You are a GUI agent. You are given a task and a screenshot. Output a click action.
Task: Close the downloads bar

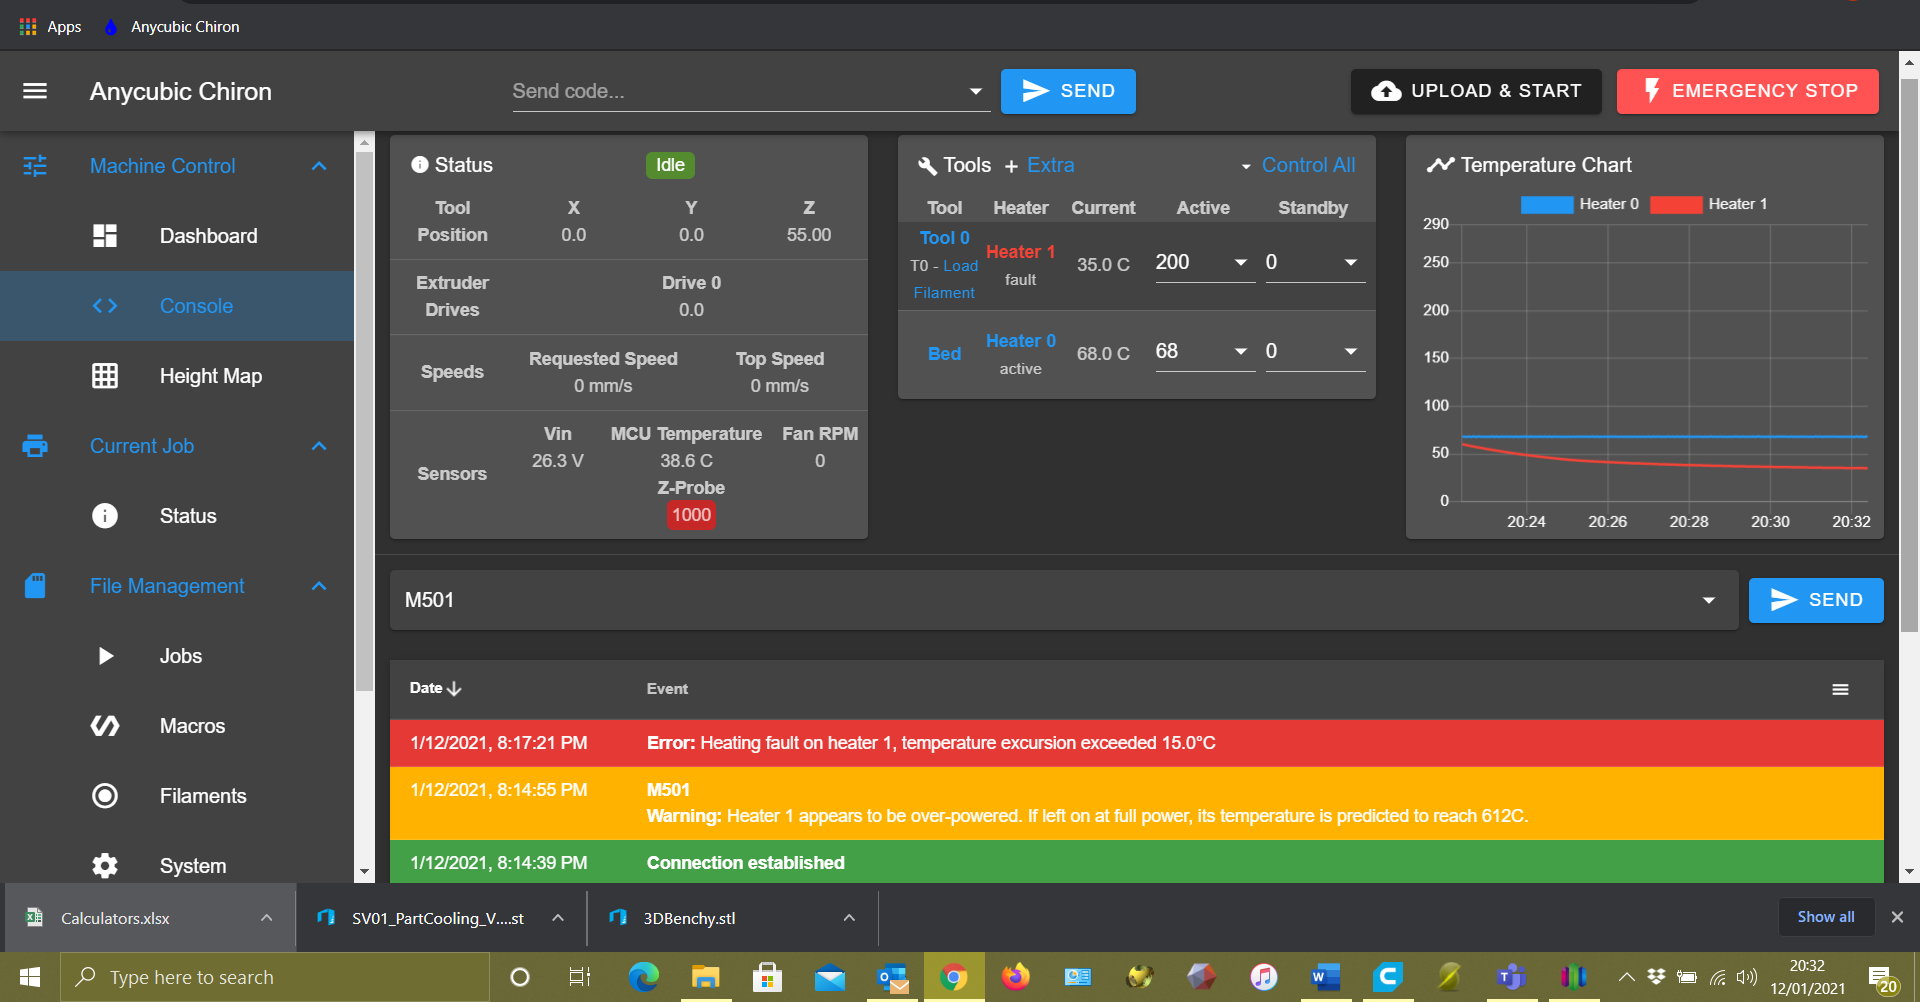(1897, 917)
